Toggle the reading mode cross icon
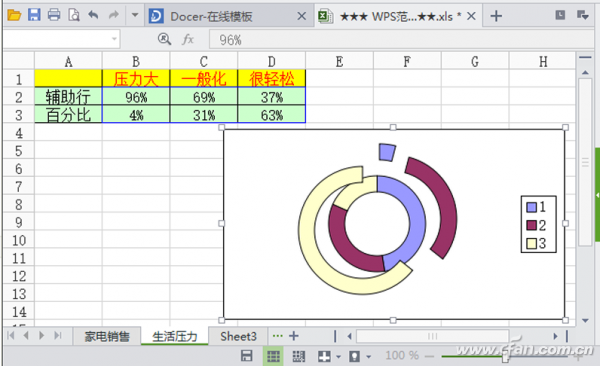600x366 pixels. click(324, 356)
